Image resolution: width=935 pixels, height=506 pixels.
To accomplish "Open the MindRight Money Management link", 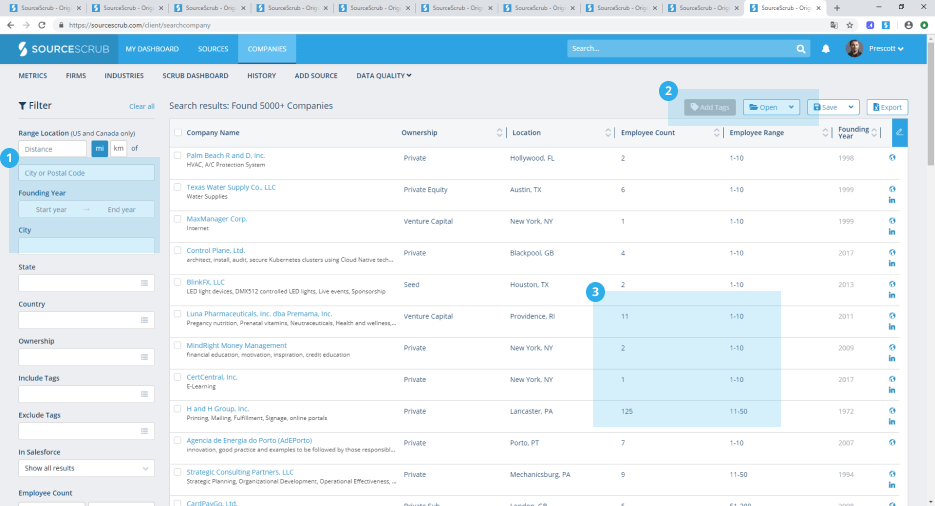I will tap(237, 346).
